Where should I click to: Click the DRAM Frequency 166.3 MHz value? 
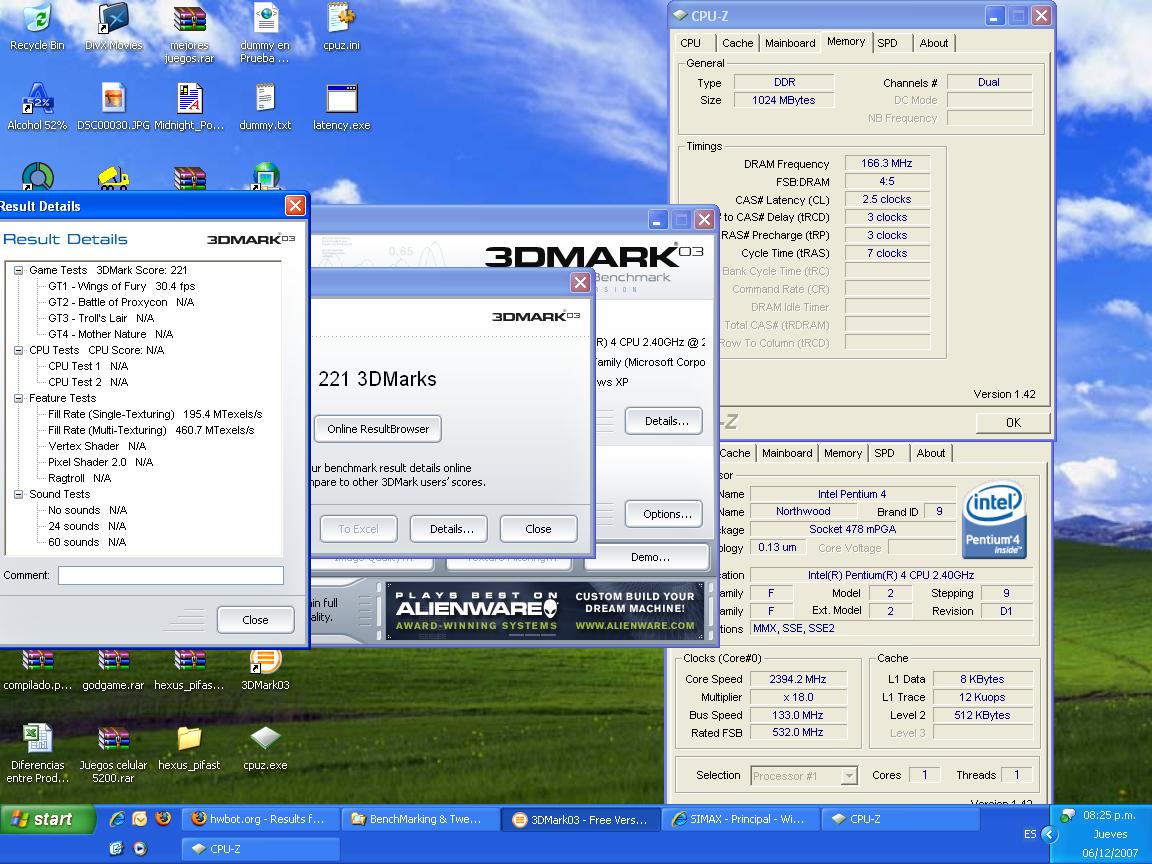(886, 163)
